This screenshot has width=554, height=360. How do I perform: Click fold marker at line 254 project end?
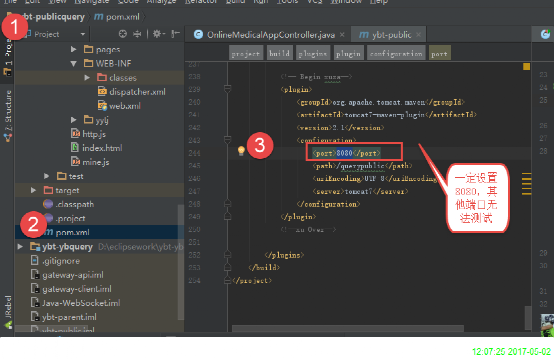click(228, 280)
